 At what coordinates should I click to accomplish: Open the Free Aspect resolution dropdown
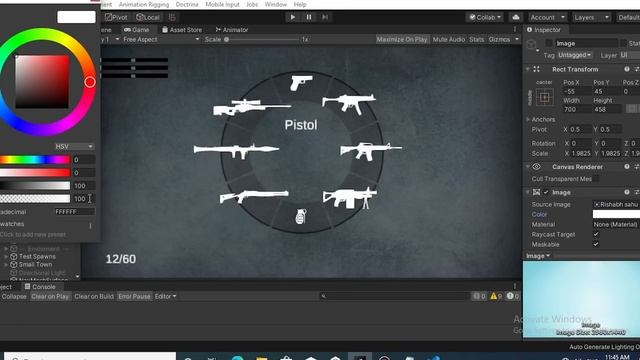coord(161,40)
